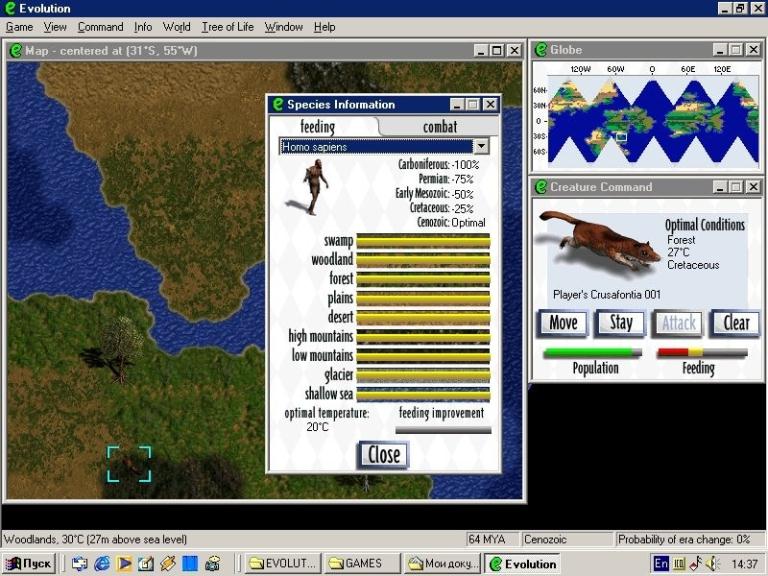The image size is (768, 576).
Task: Click the white view rectangle on Globe
Action: pos(620,137)
